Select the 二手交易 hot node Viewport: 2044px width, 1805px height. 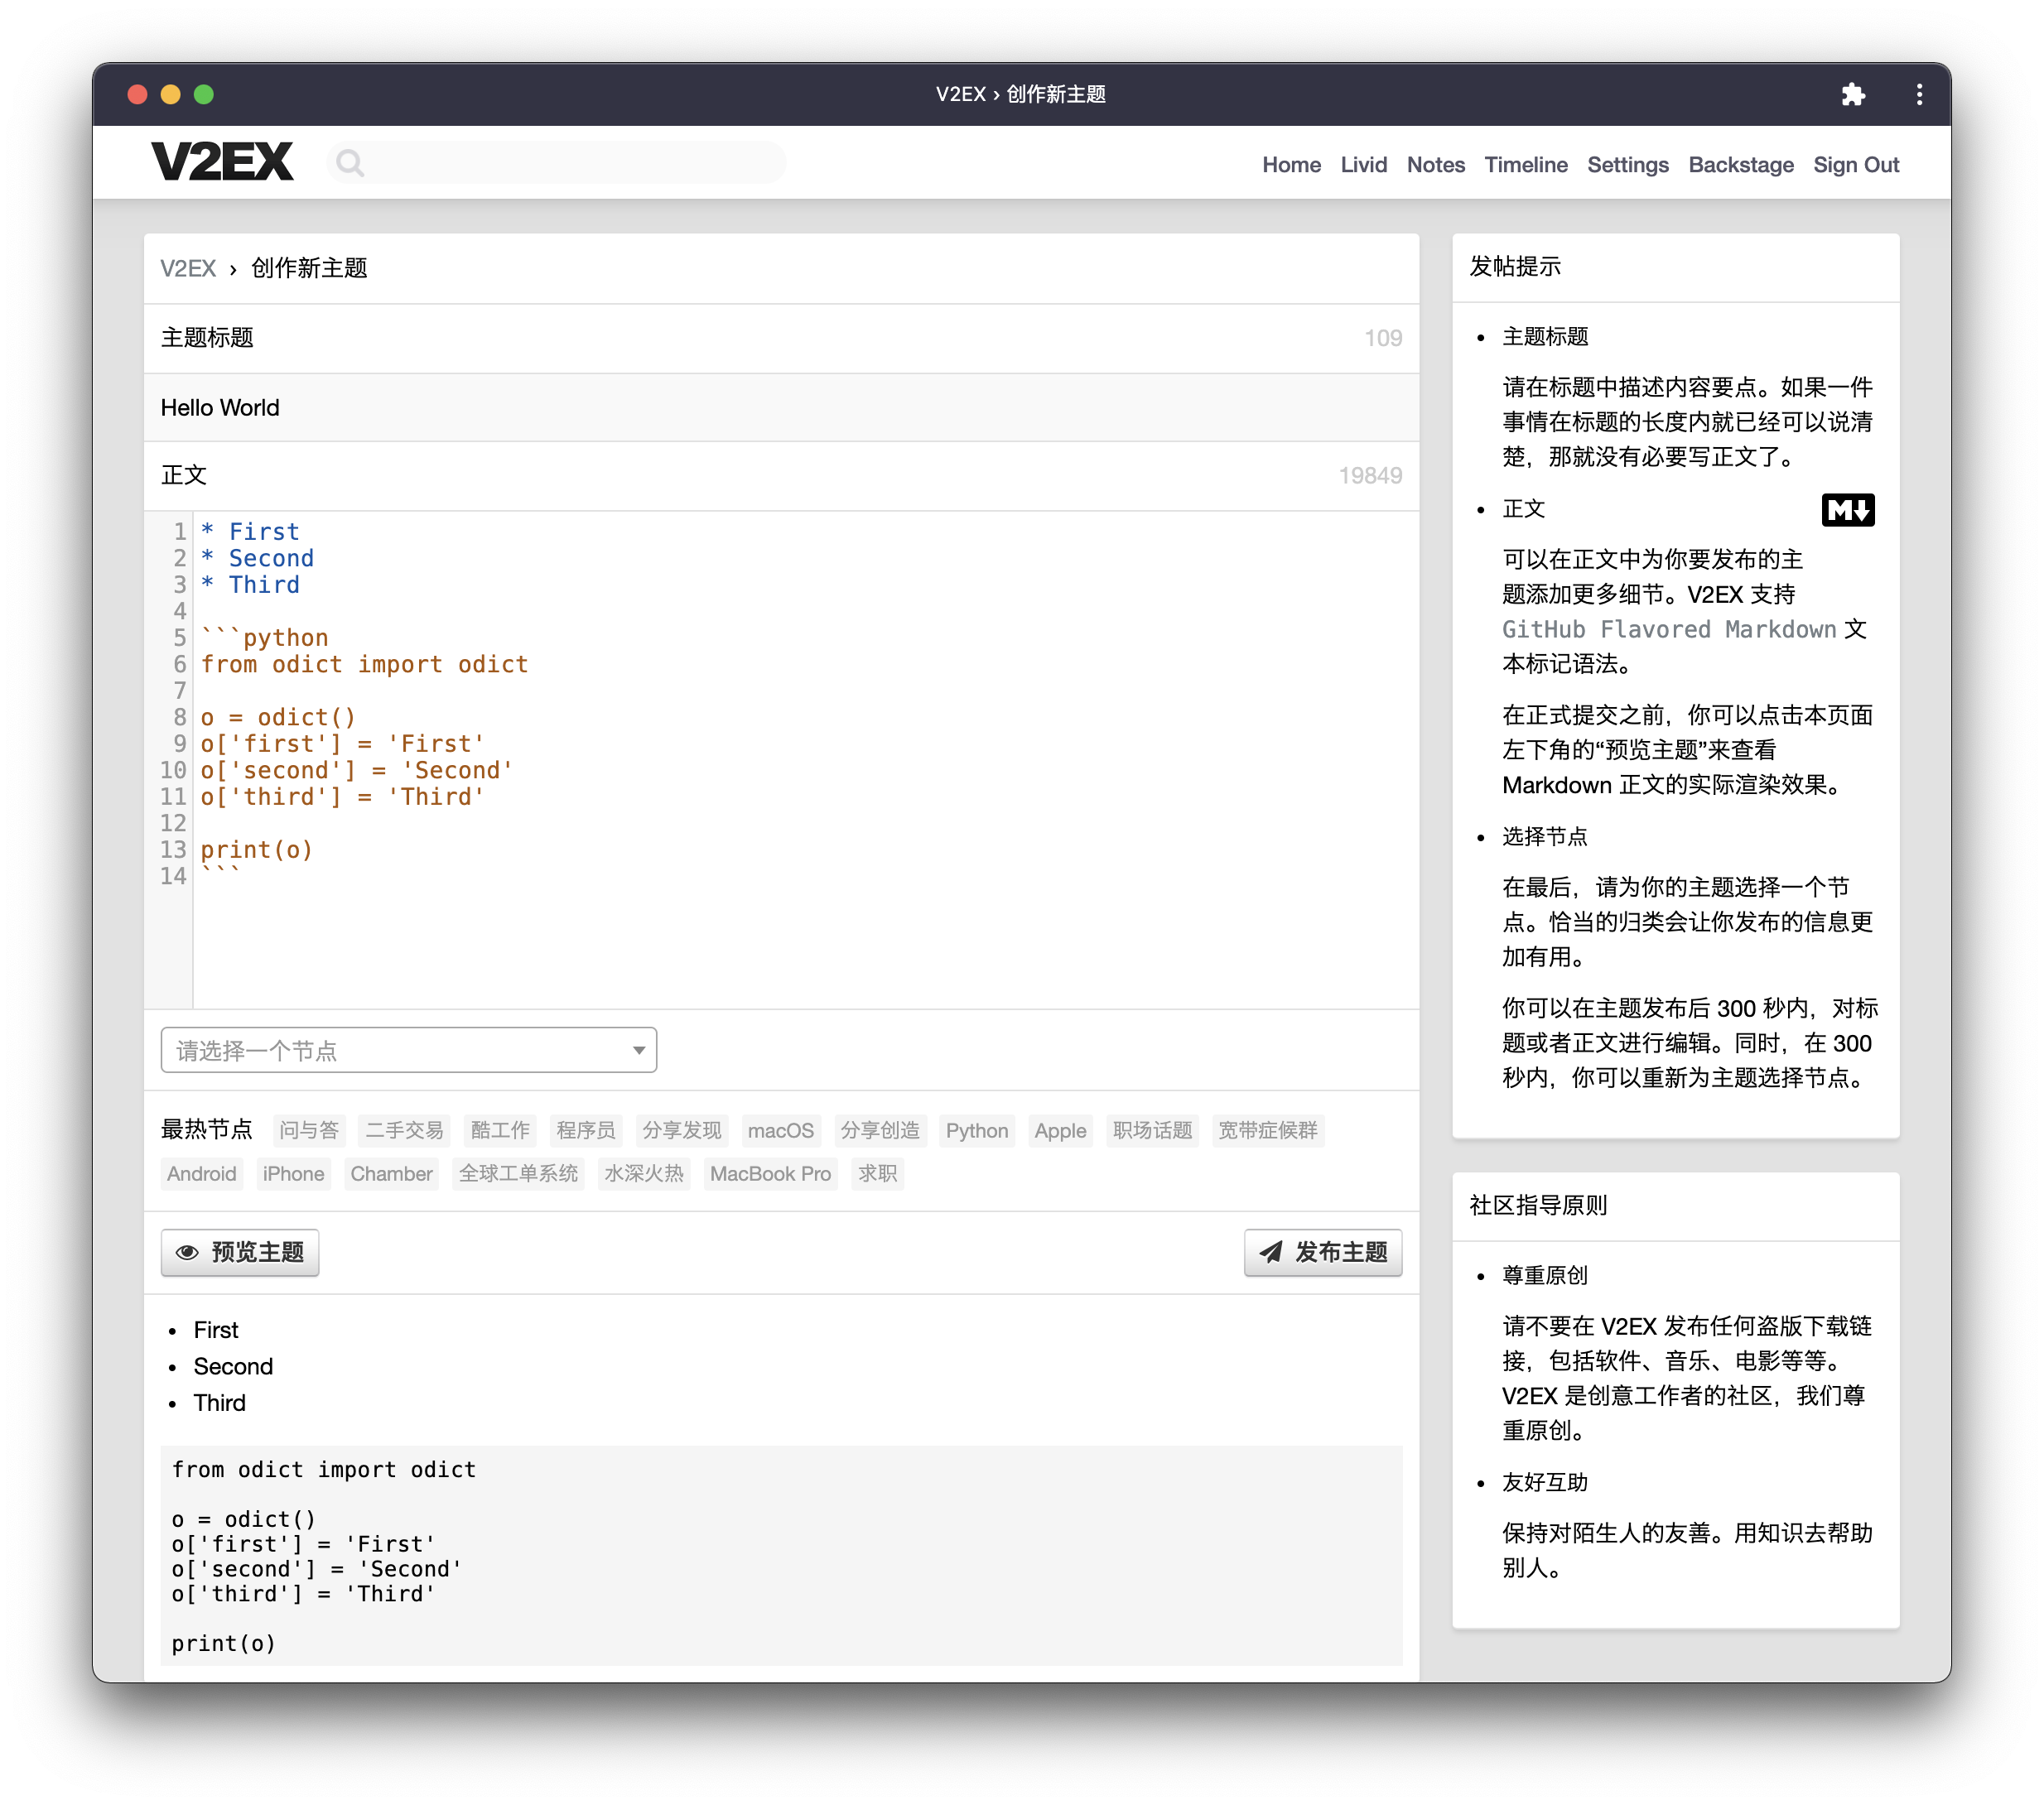[404, 1130]
